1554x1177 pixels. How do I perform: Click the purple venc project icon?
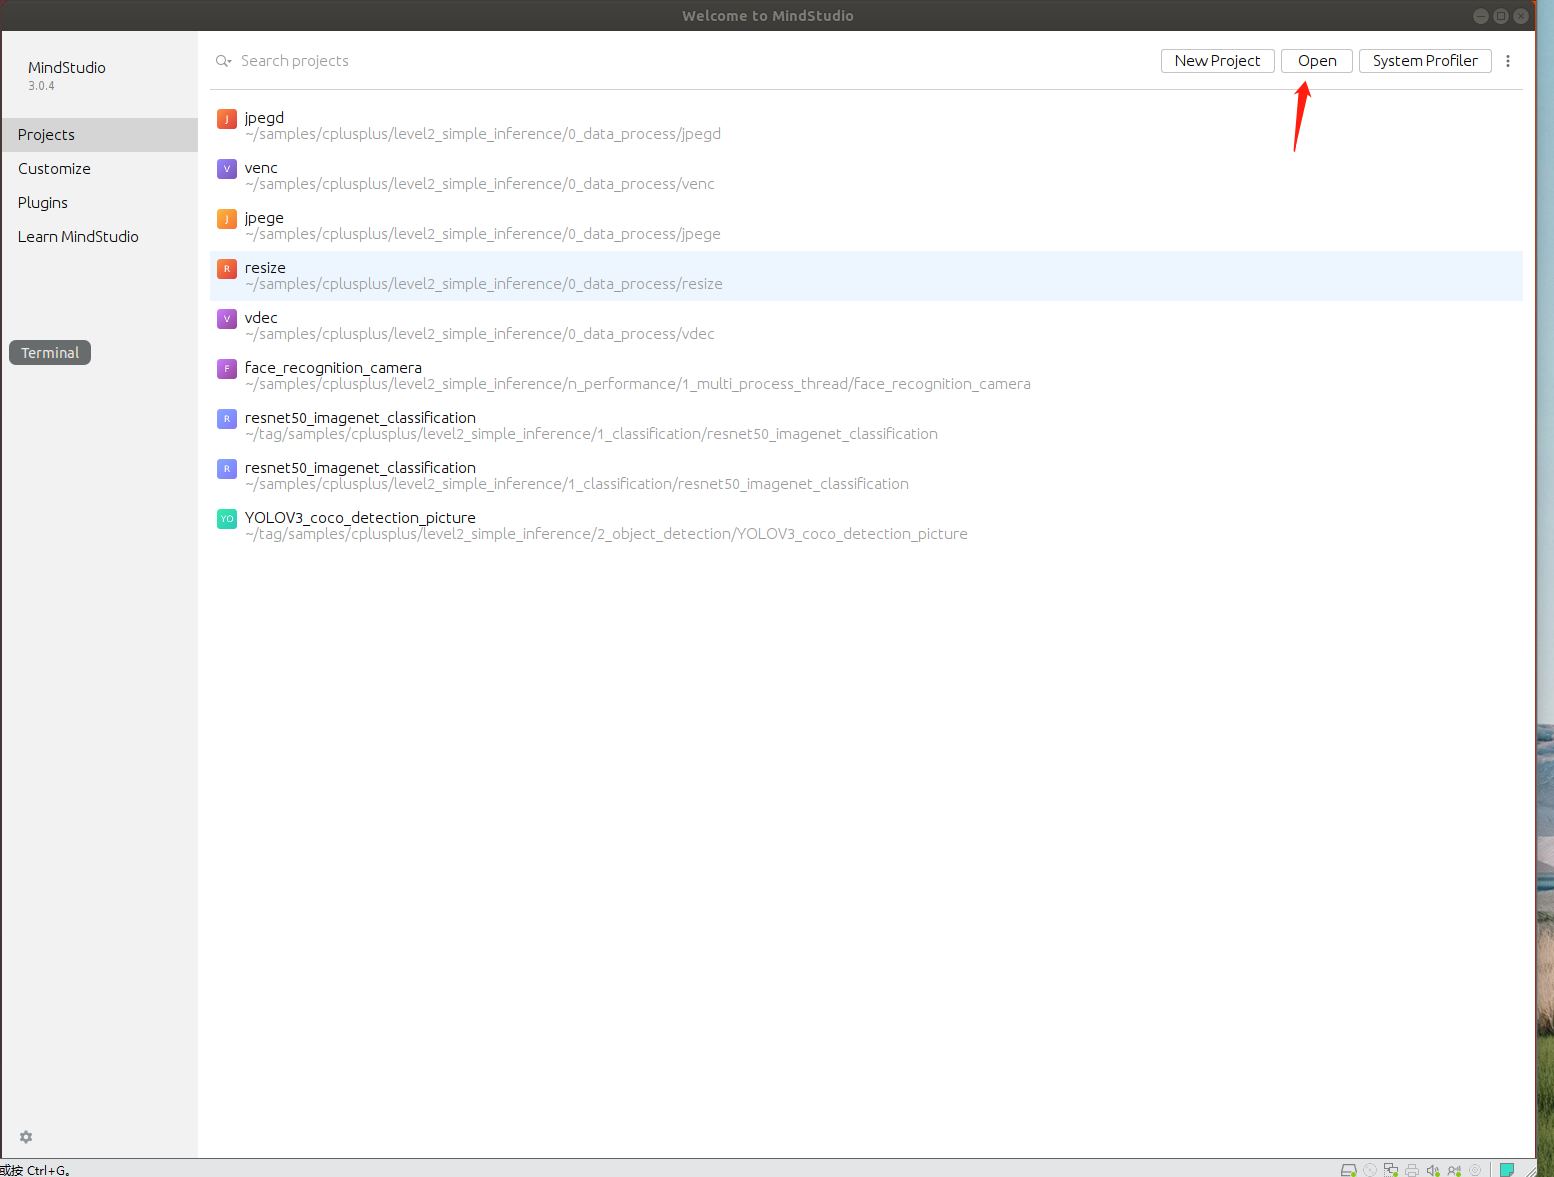(227, 169)
